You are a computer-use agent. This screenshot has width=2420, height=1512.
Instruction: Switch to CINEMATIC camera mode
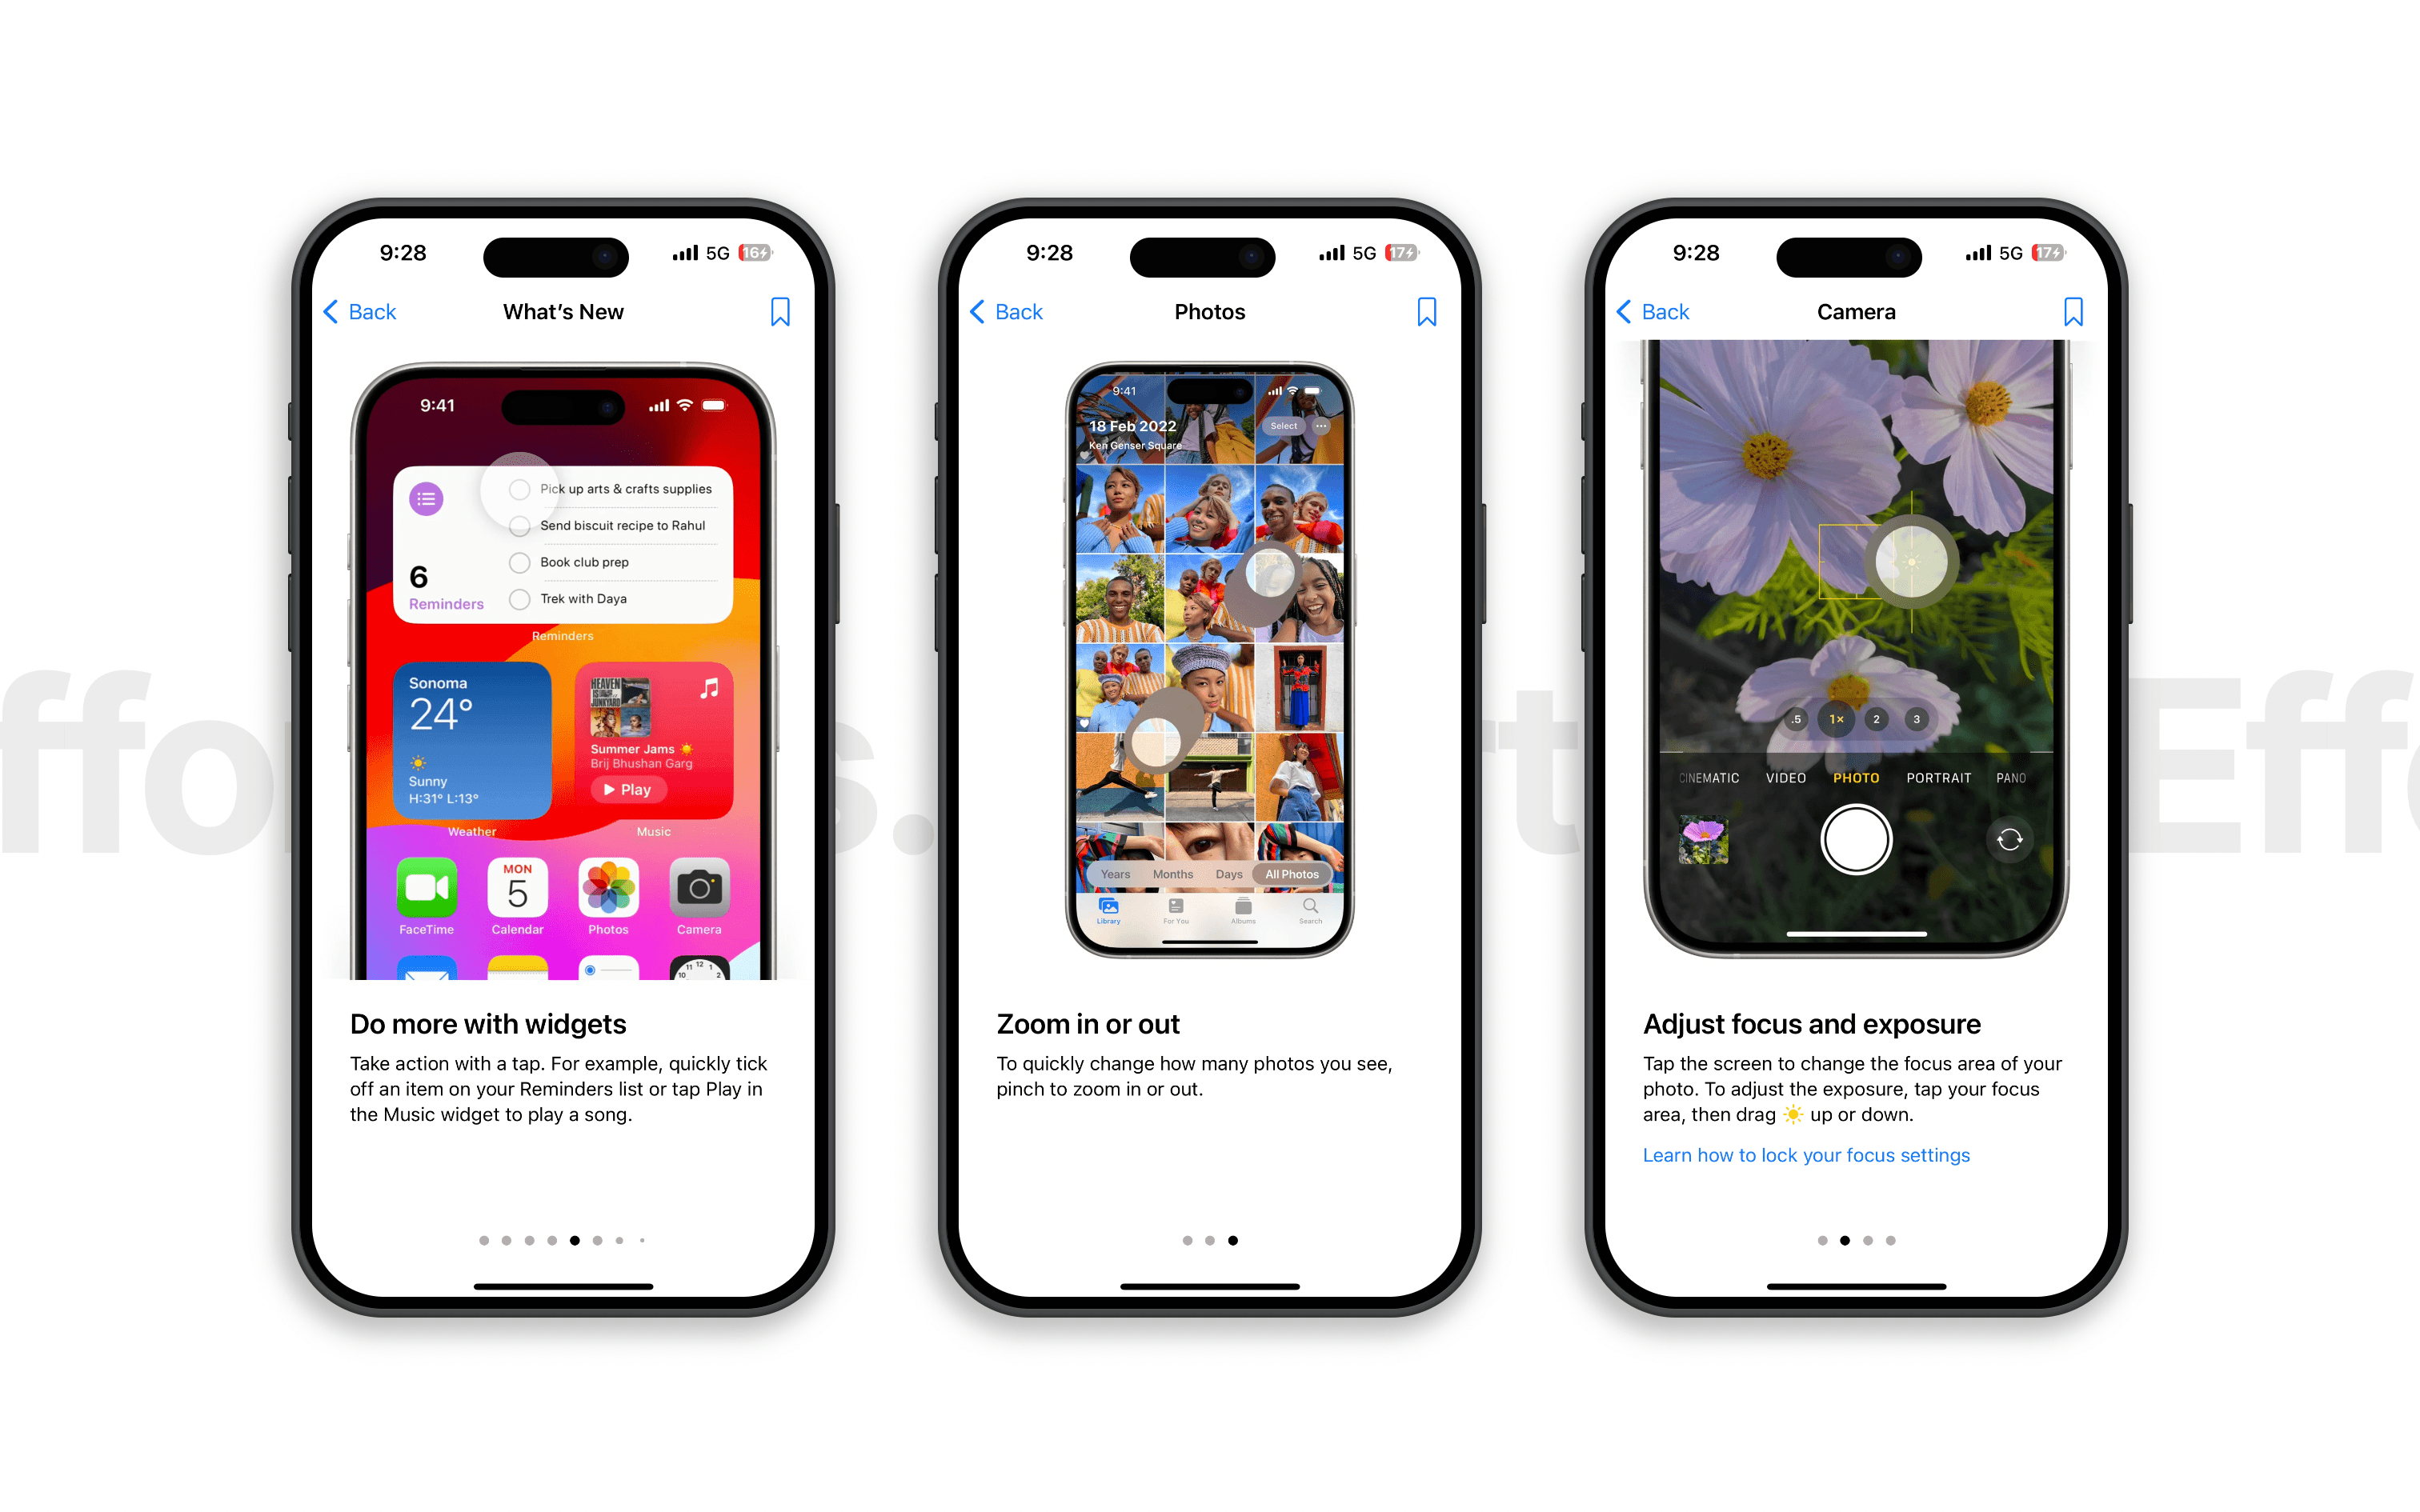pyautogui.click(x=1709, y=777)
